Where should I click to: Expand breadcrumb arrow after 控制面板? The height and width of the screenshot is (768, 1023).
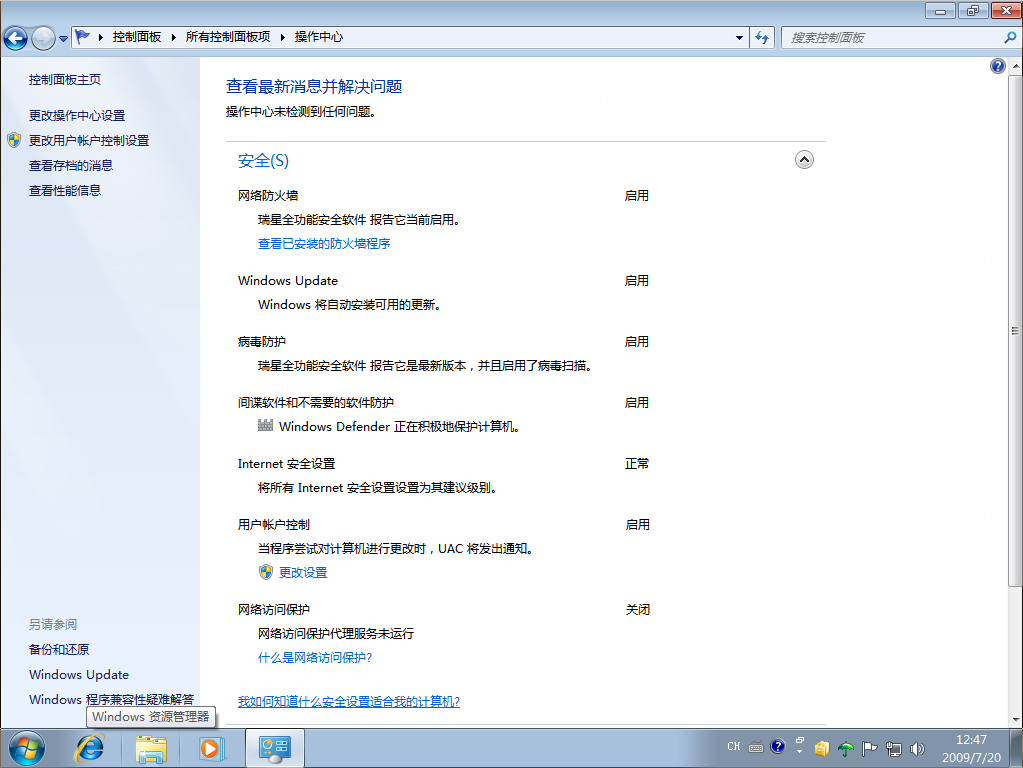point(171,37)
